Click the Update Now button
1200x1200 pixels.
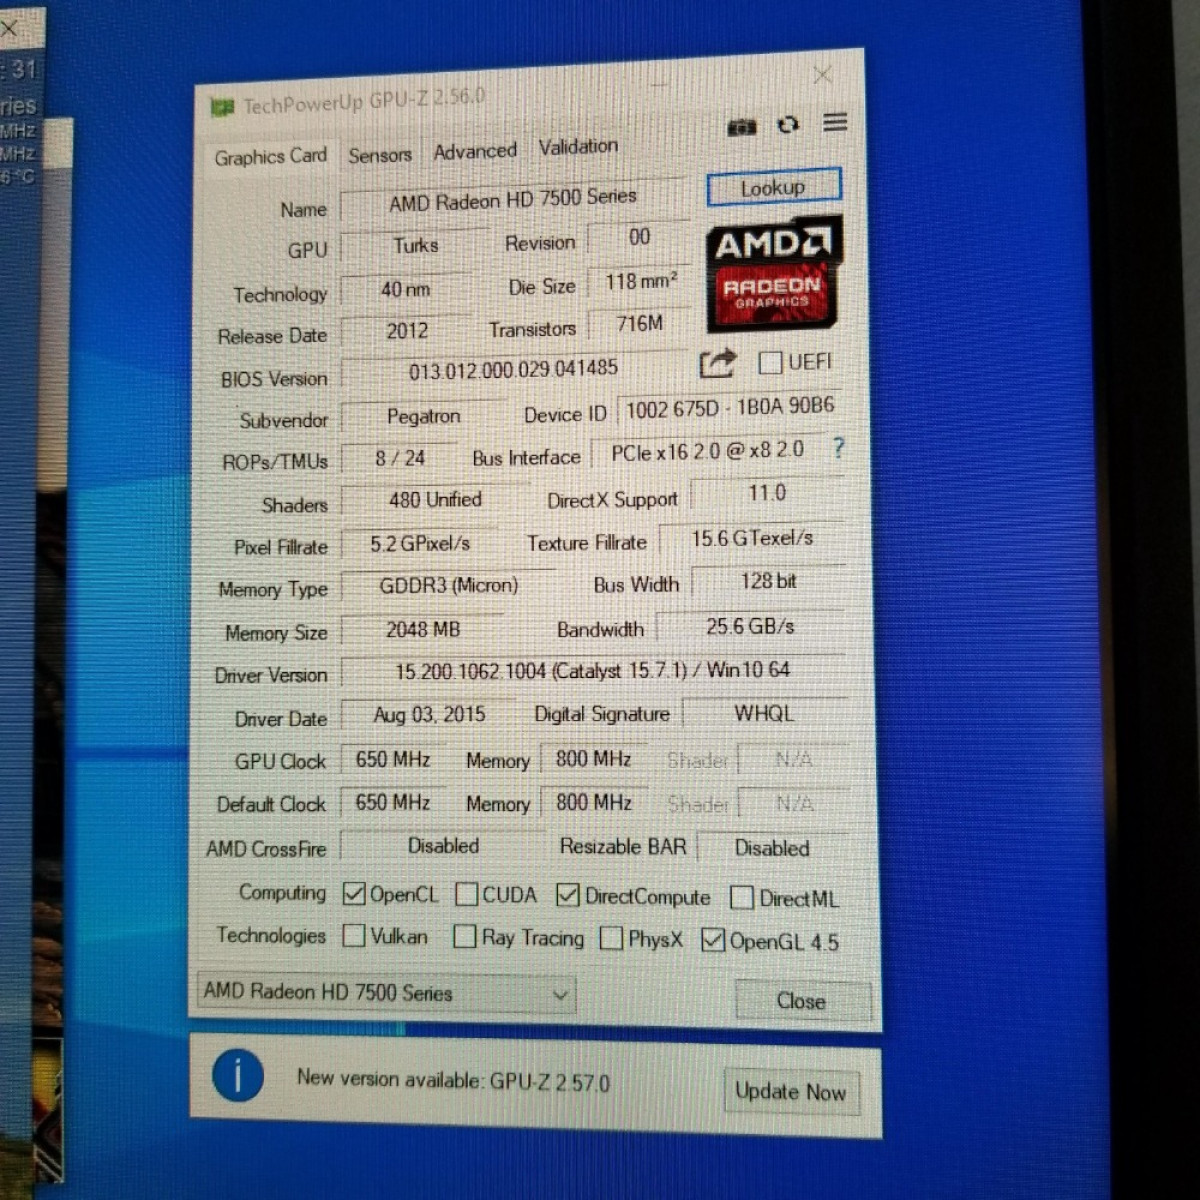click(x=790, y=1092)
